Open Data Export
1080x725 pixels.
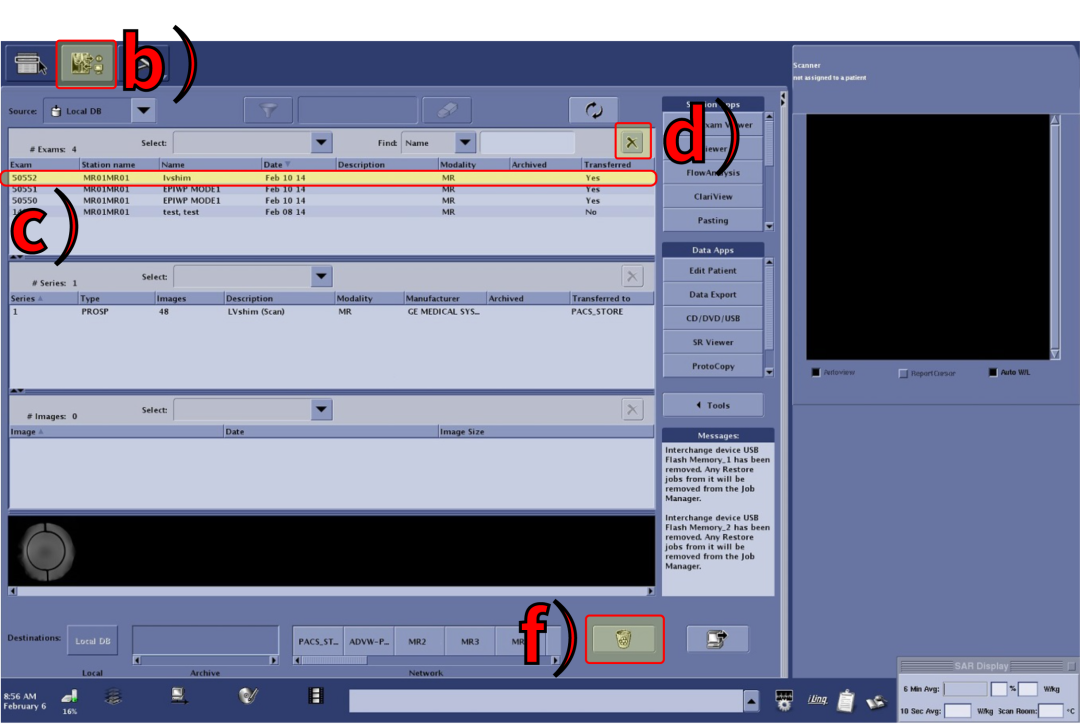click(x=713, y=294)
